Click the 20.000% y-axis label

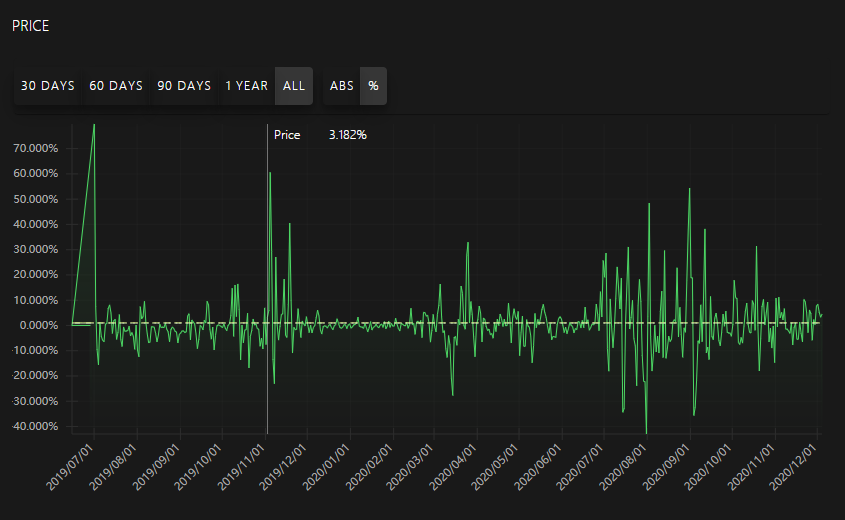[x=36, y=275]
